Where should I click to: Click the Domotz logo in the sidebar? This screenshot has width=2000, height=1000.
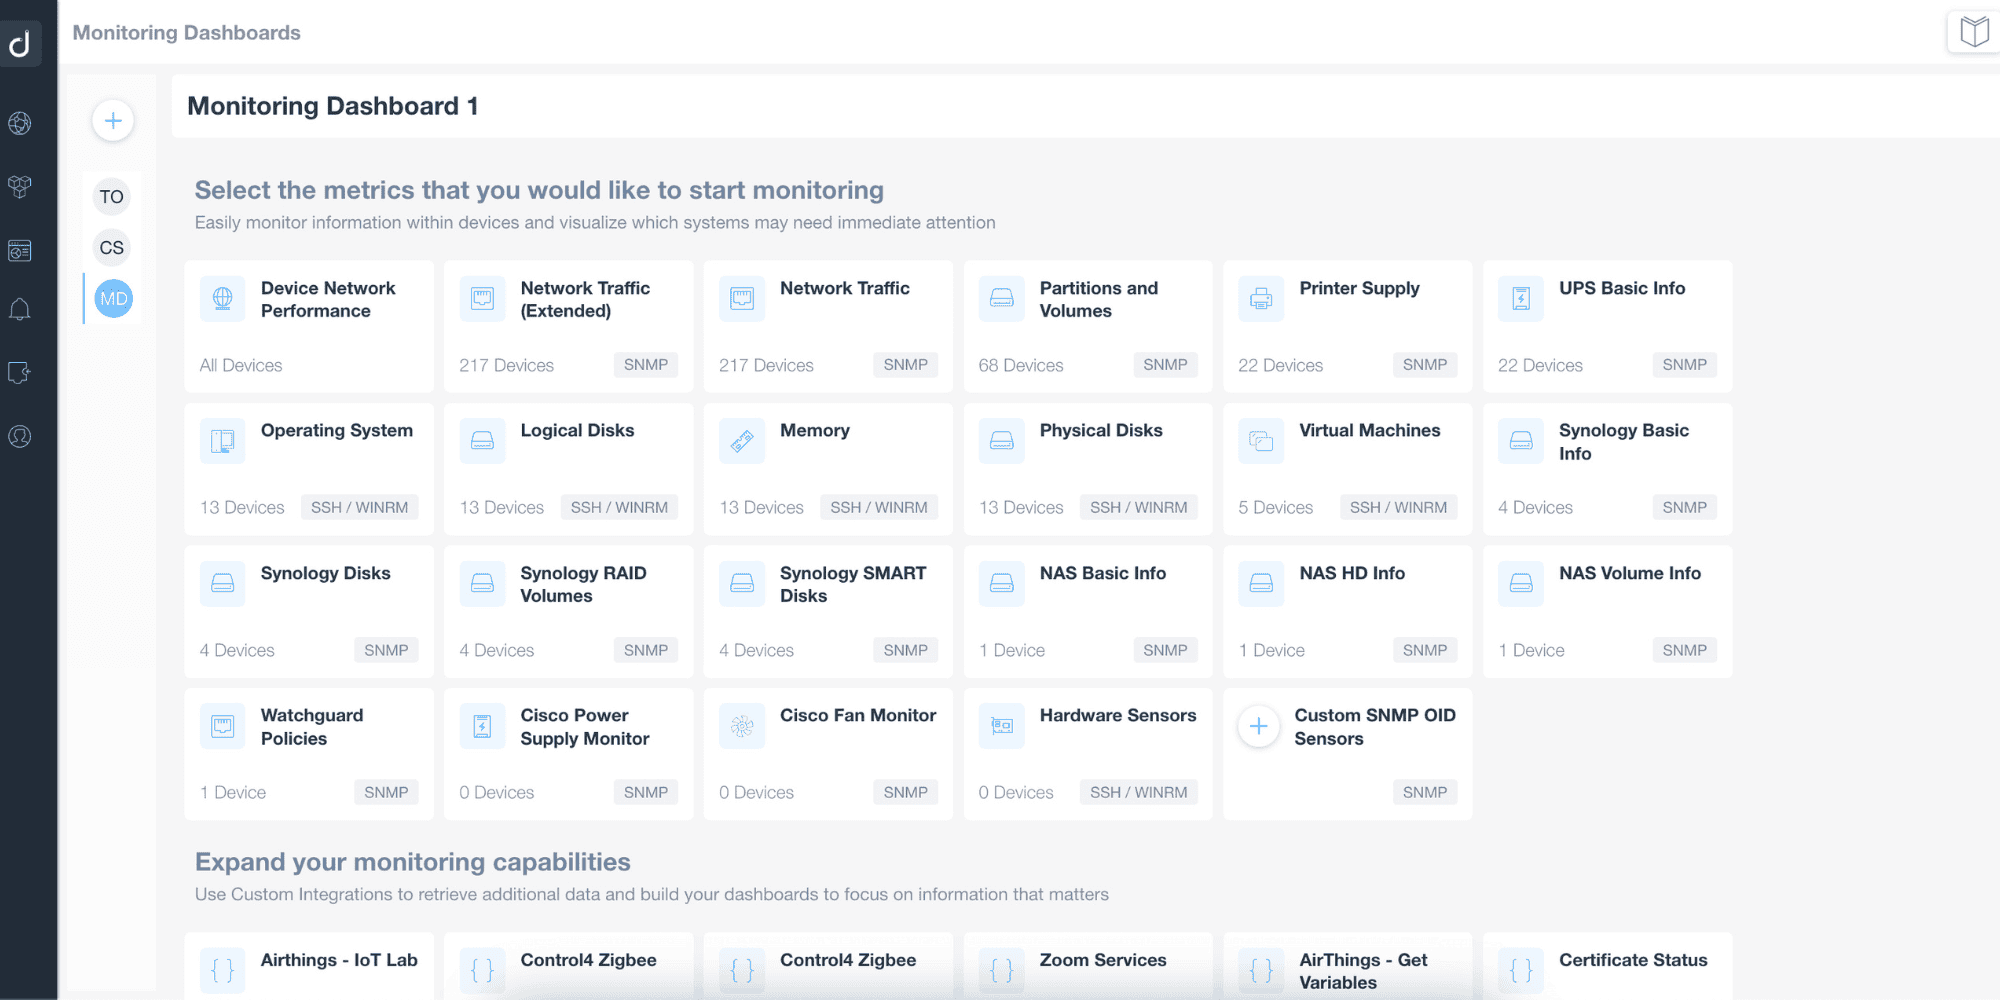[x=20, y=43]
